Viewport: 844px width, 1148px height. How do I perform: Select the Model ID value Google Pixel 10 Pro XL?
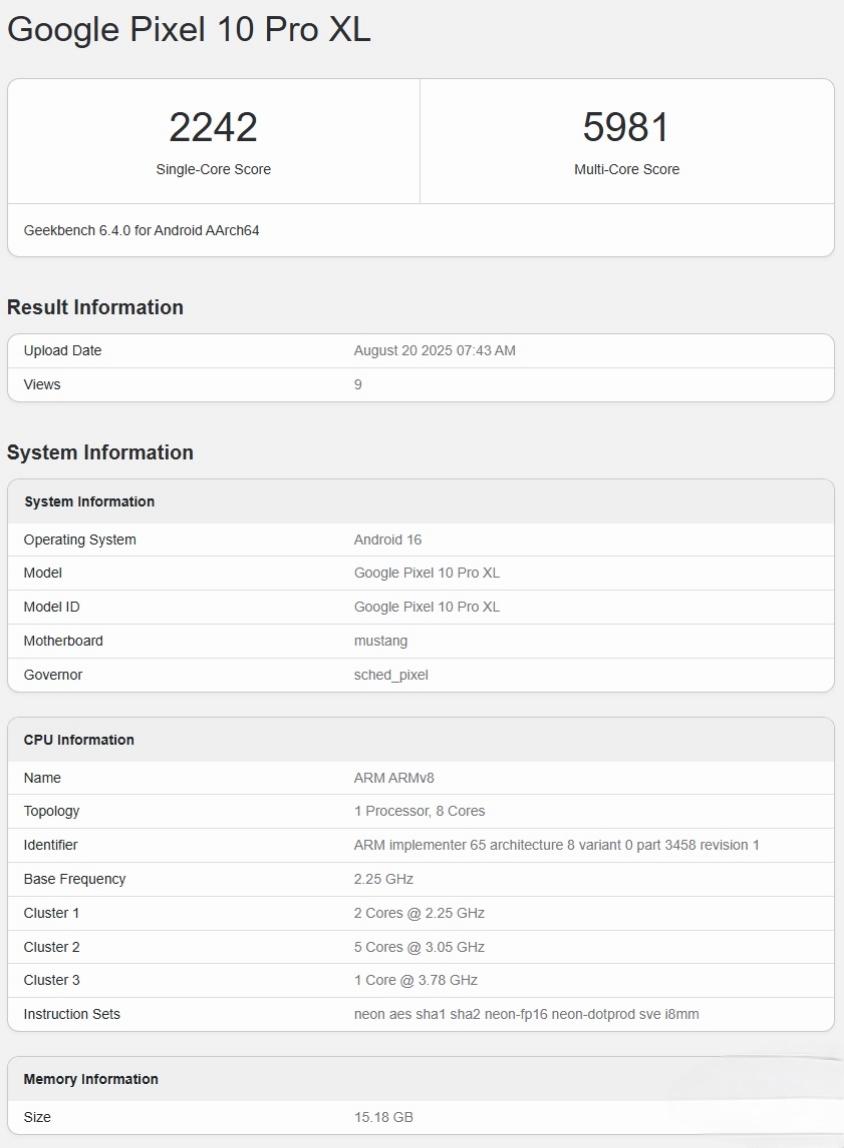point(427,607)
